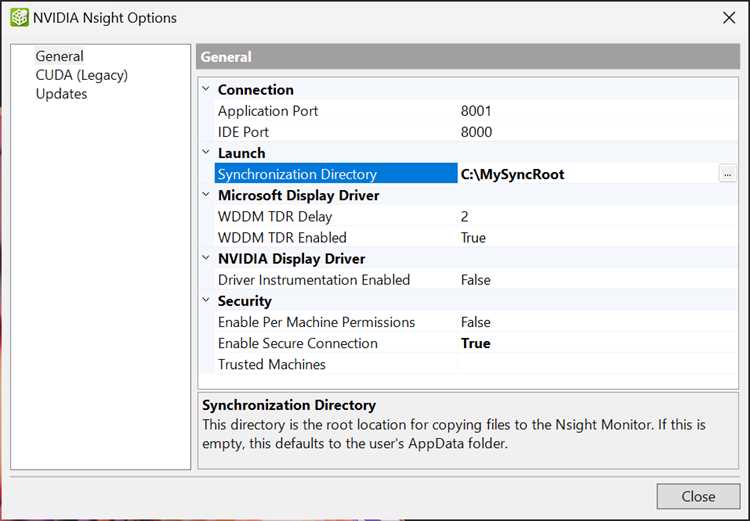Change Enable Per Machine Permissions value False

[597, 322]
